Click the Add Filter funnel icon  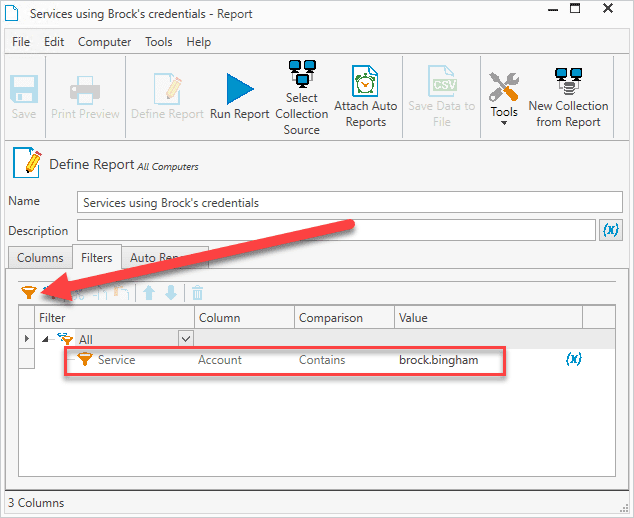29,292
